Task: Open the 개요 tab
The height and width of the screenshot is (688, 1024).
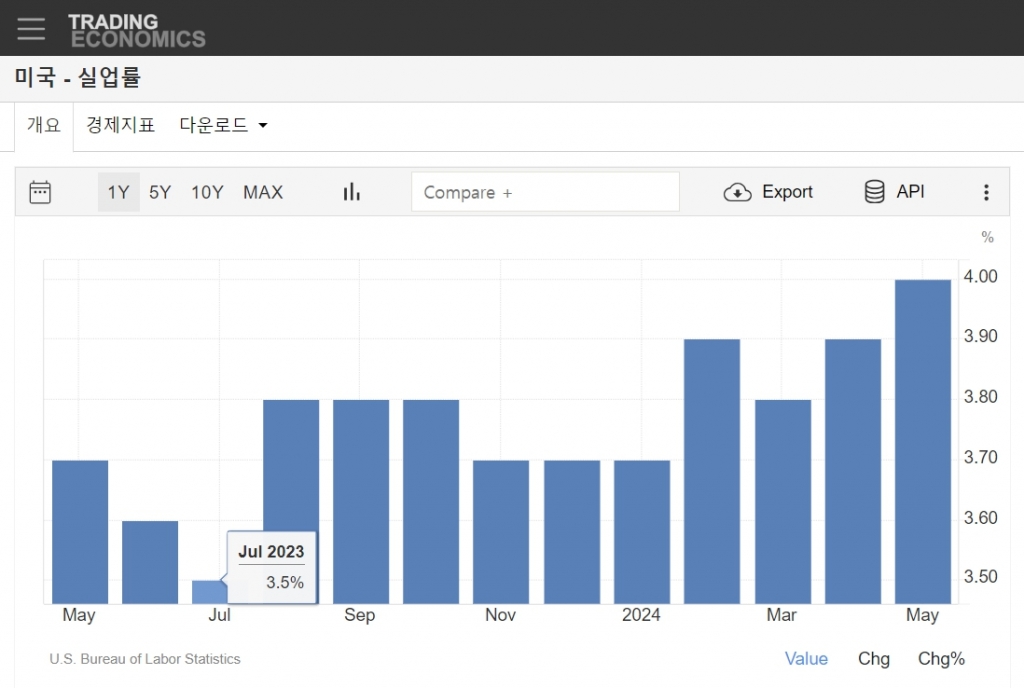Action: pyautogui.click(x=44, y=126)
